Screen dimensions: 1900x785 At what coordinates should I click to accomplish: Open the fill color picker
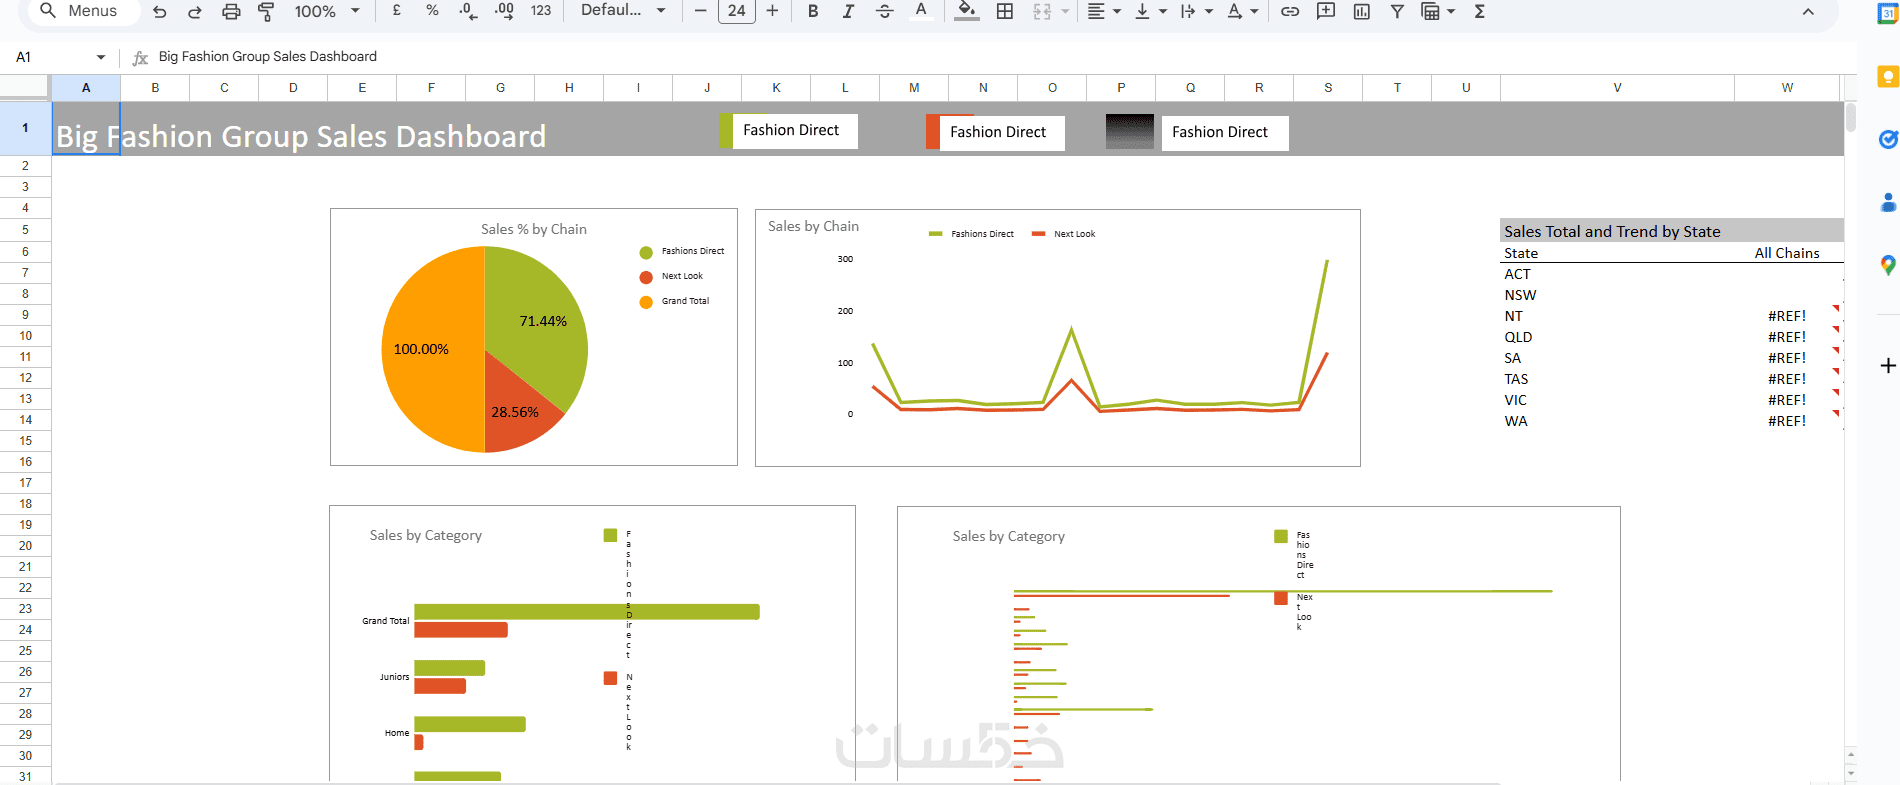[x=966, y=11]
